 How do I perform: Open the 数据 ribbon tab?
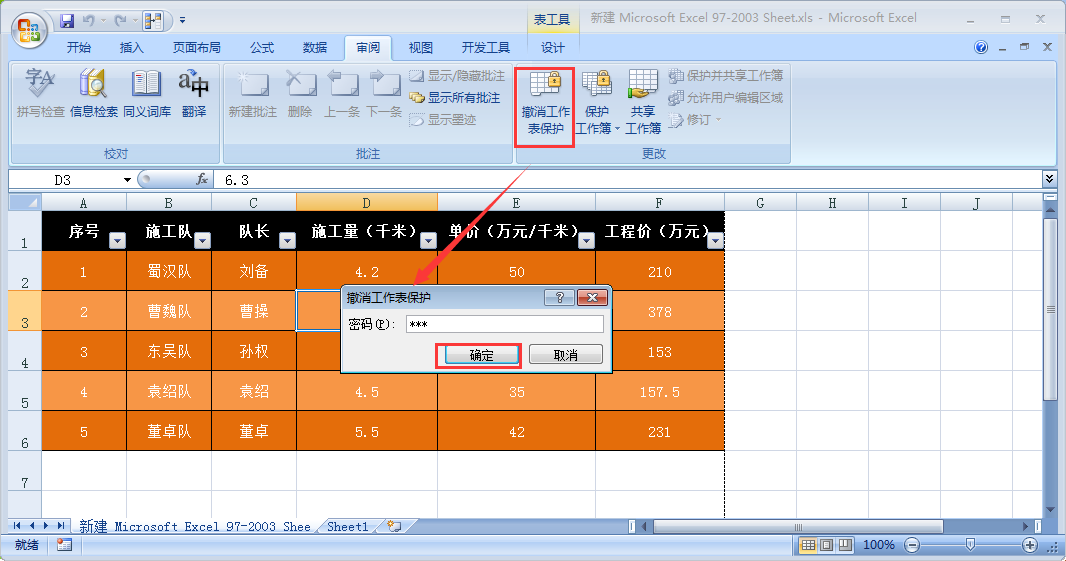tap(315, 48)
